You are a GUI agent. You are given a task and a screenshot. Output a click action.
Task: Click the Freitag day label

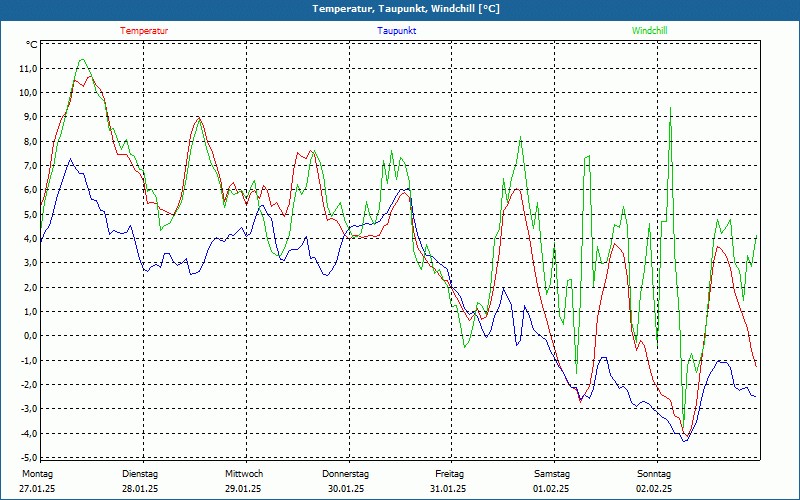tap(449, 474)
